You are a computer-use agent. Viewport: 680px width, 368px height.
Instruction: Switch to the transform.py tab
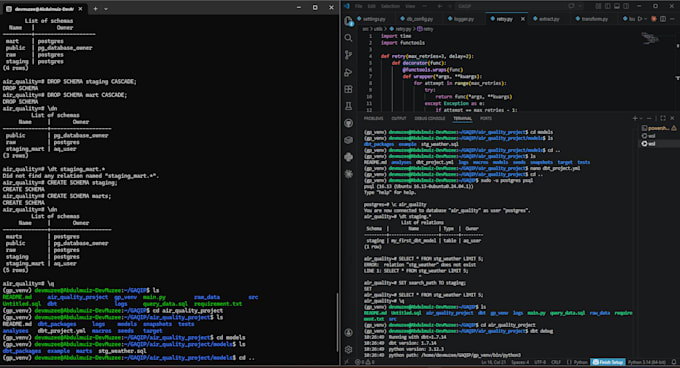pos(595,19)
